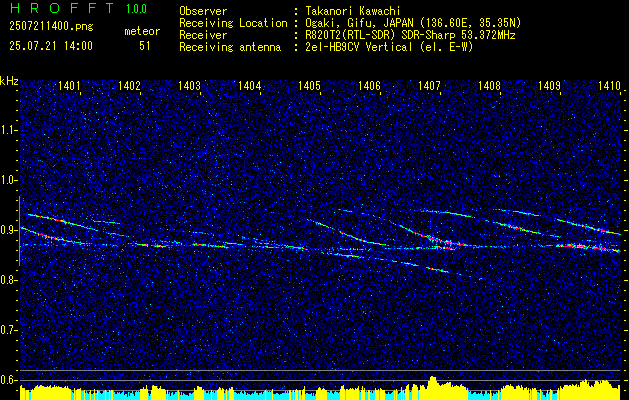This screenshot has height=400, width=629.
Task: Click the 1.1 kHz axis label
Action: click(8, 130)
